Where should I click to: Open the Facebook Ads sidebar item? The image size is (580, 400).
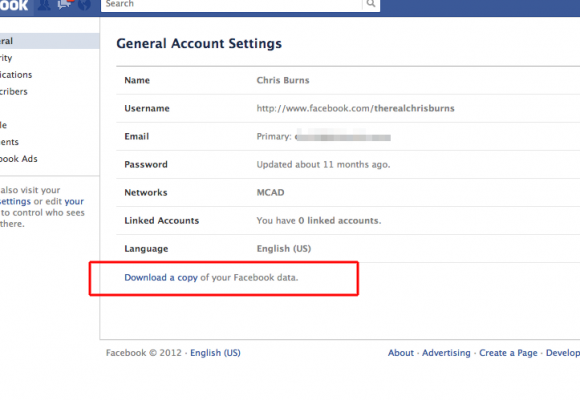[18, 159]
